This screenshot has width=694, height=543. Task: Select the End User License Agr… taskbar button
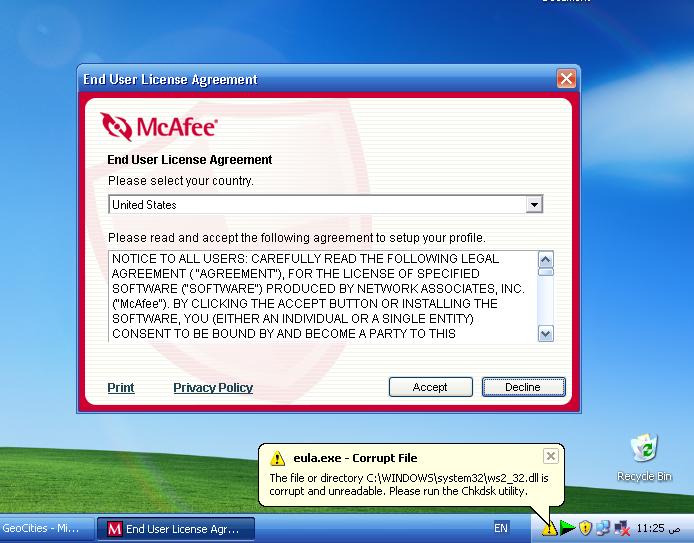176,529
